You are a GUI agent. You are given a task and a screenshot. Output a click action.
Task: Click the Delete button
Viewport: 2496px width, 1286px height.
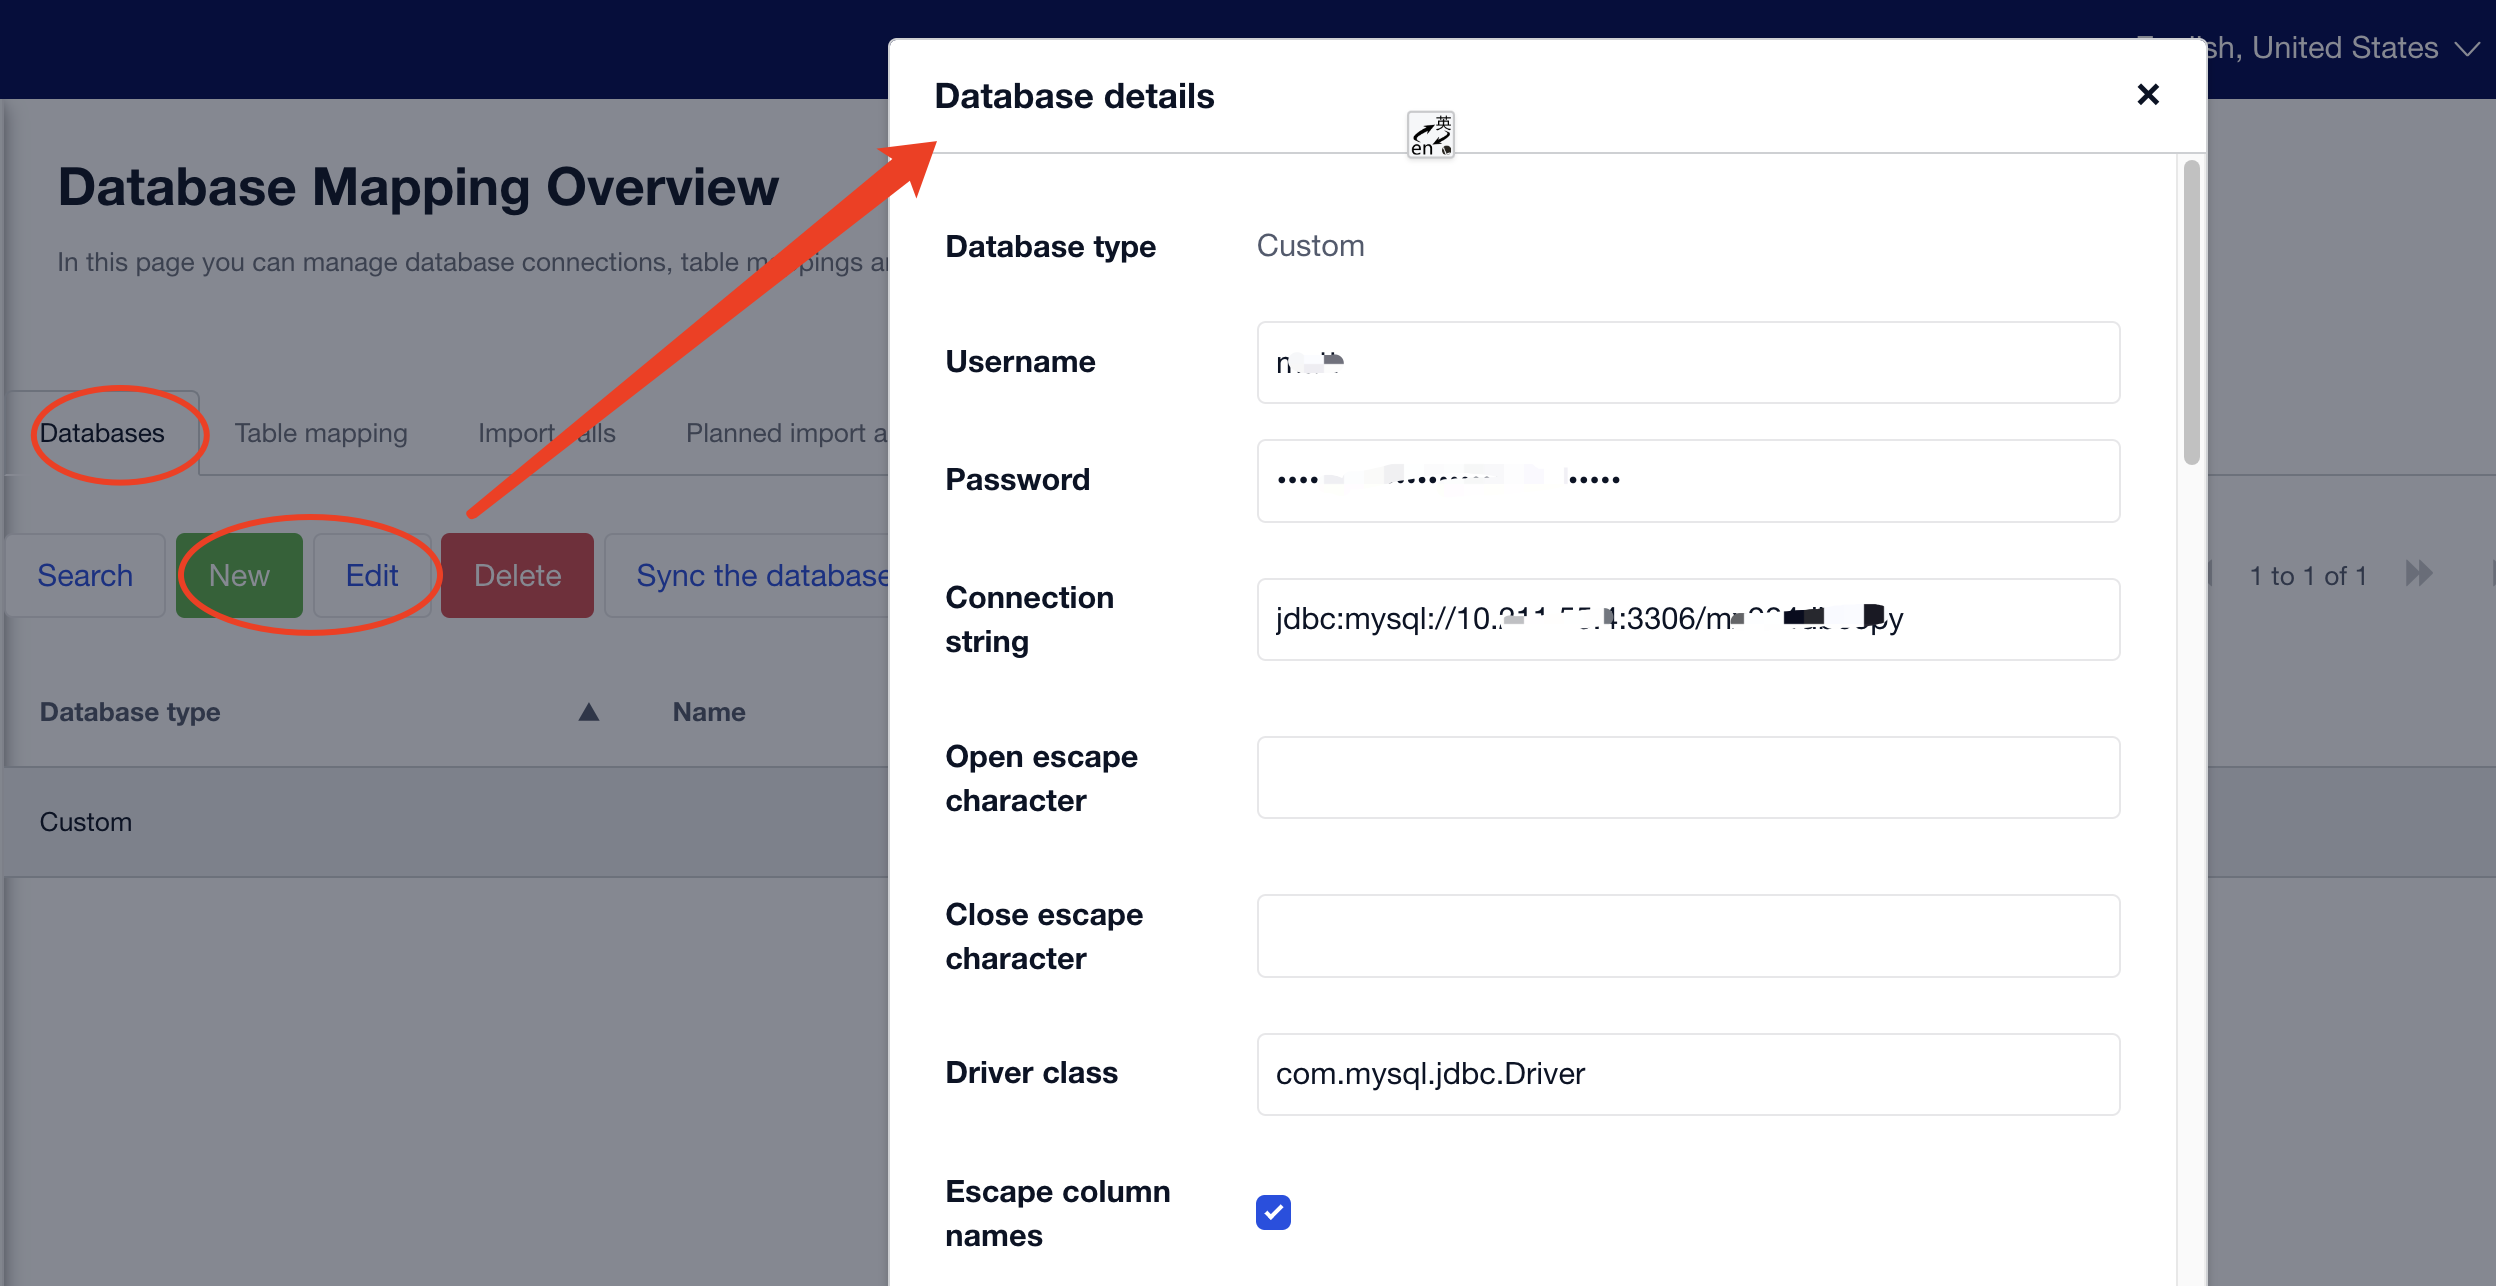click(x=517, y=574)
